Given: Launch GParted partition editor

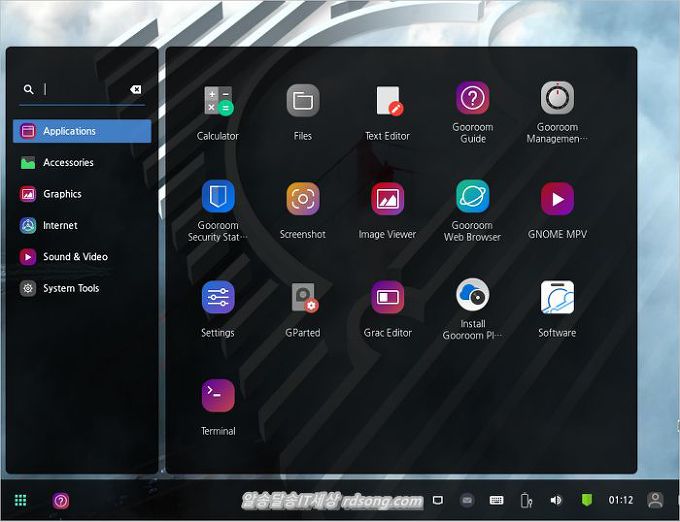Looking at the screenshot, I should (303, 298).
